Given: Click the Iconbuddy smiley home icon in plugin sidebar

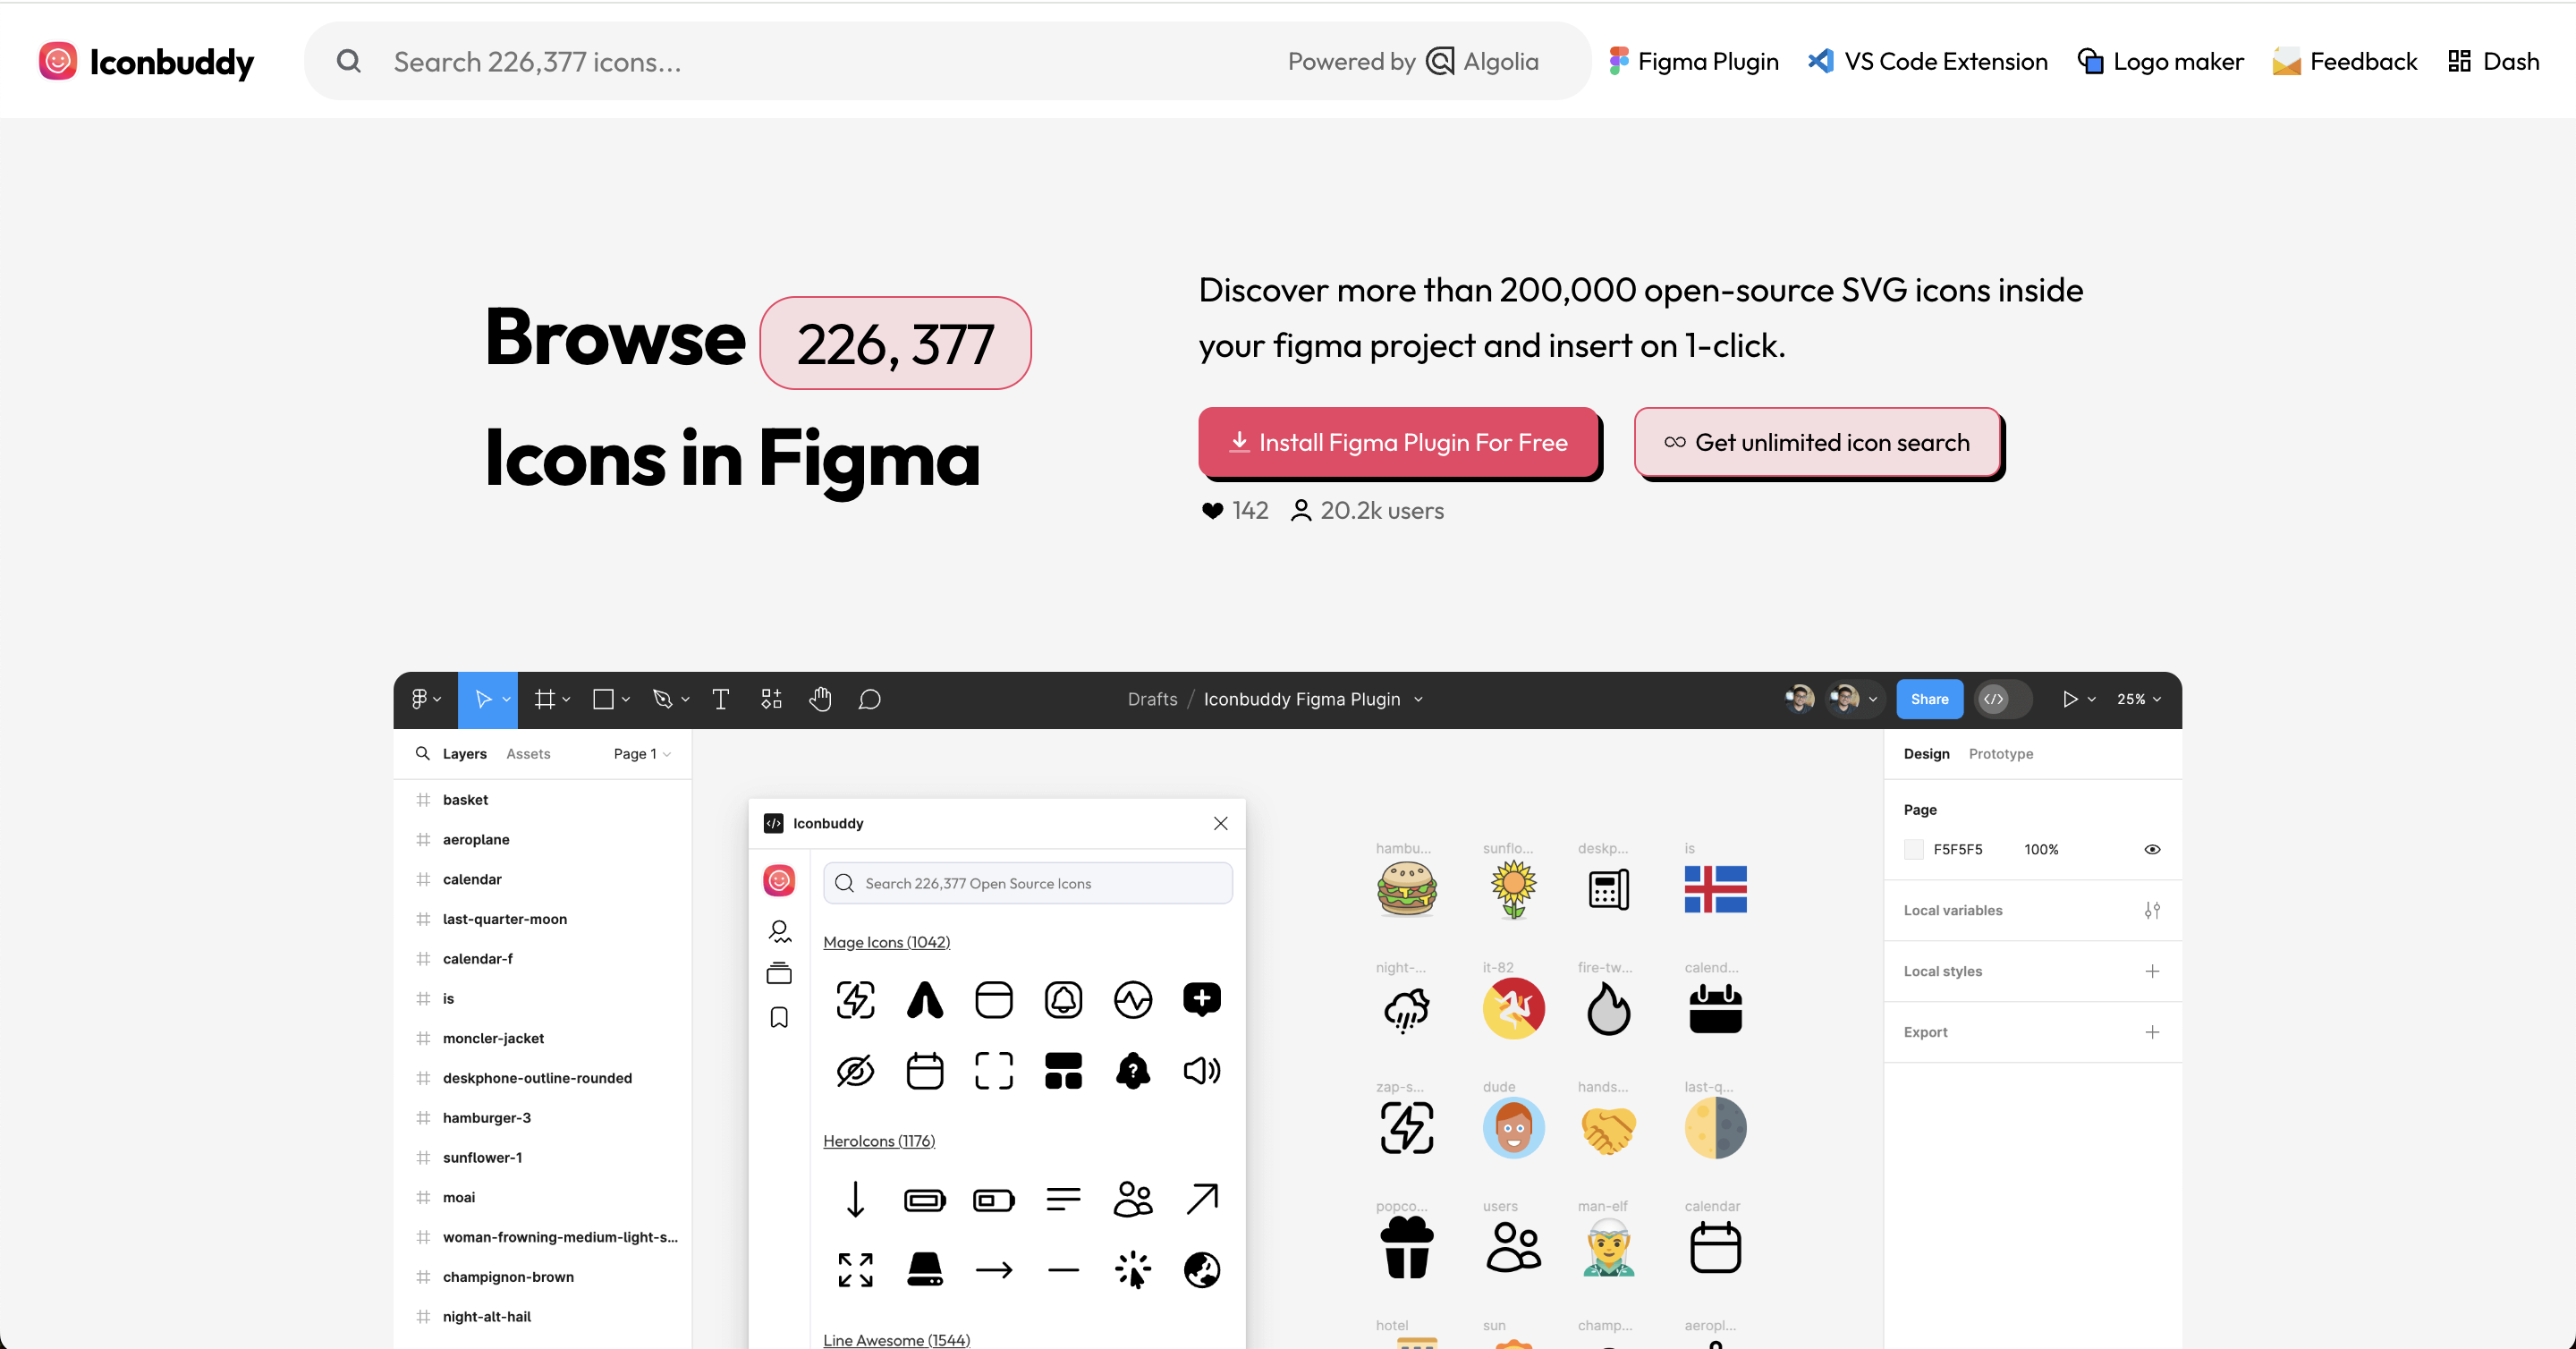Looking at the screenshot, I should point(778,881).
